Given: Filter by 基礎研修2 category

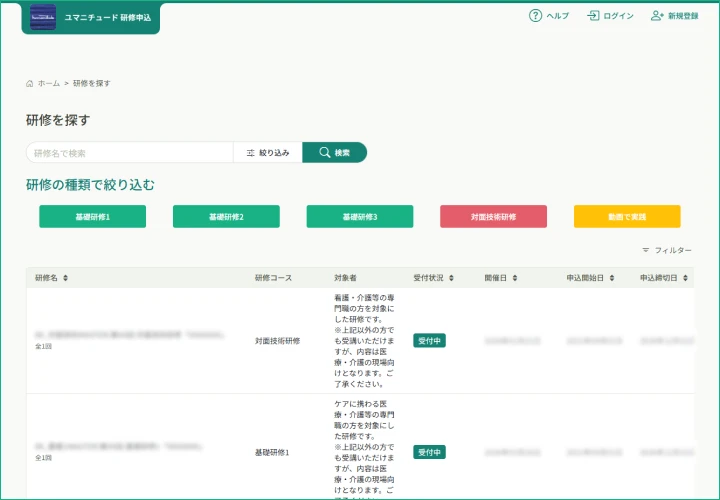Looking at the screenshot, I should (226, 217).
